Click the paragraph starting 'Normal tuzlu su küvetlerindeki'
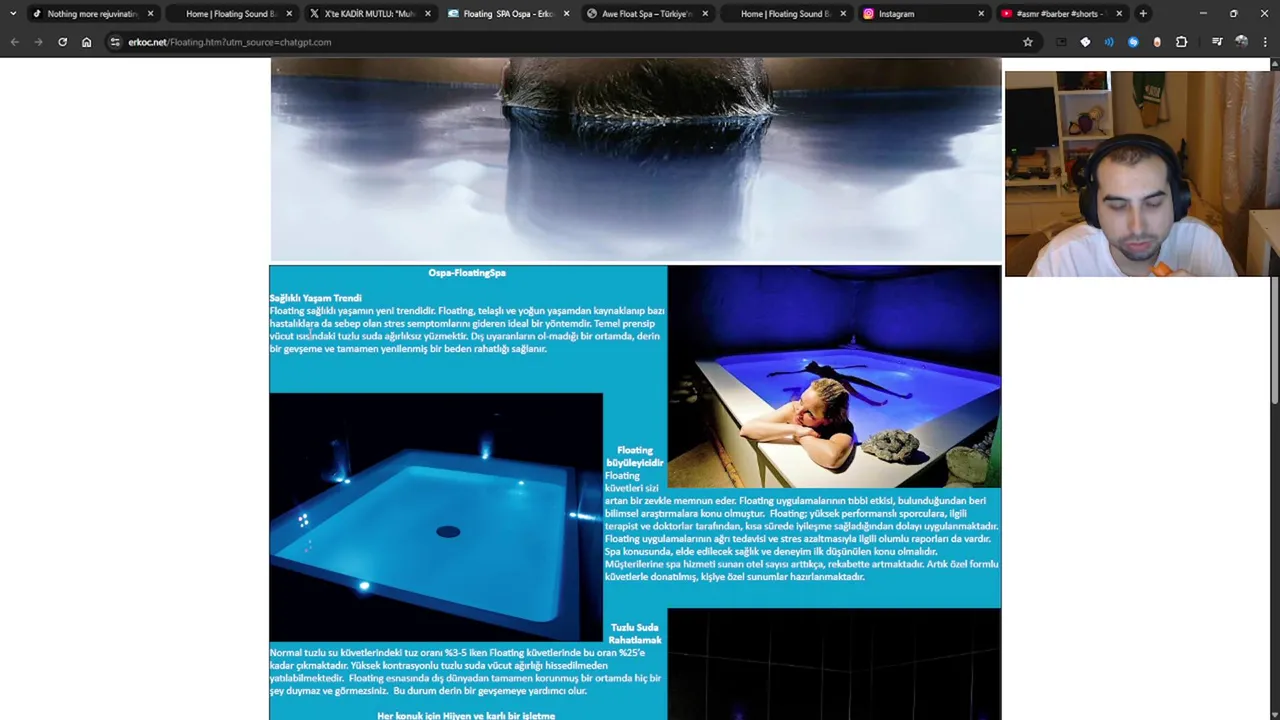Screen dimensions: 1280x720 pos(465,672)
